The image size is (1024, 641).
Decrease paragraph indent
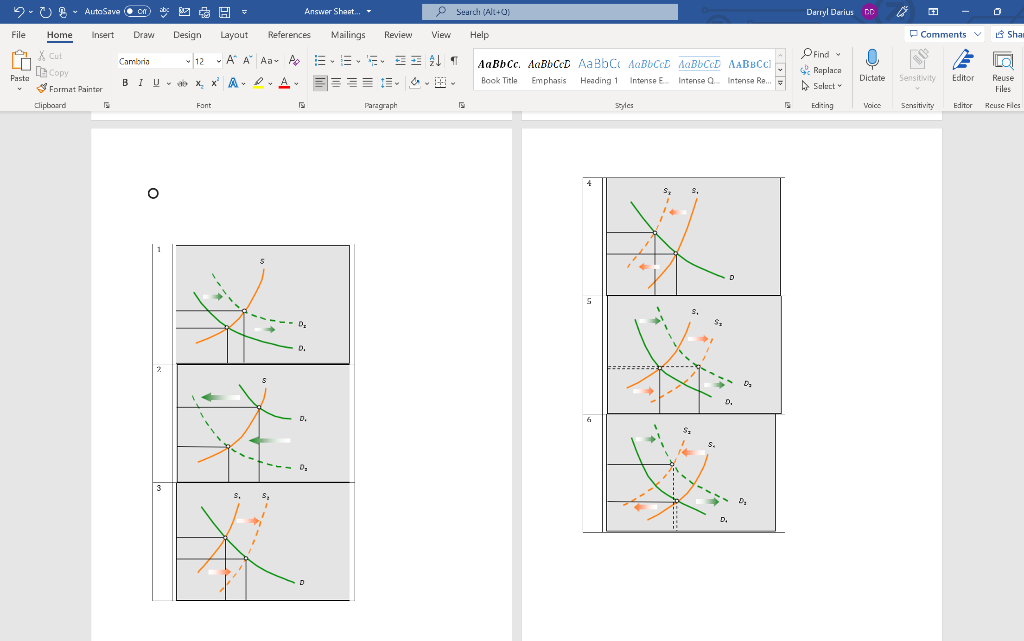coord(400,61)
